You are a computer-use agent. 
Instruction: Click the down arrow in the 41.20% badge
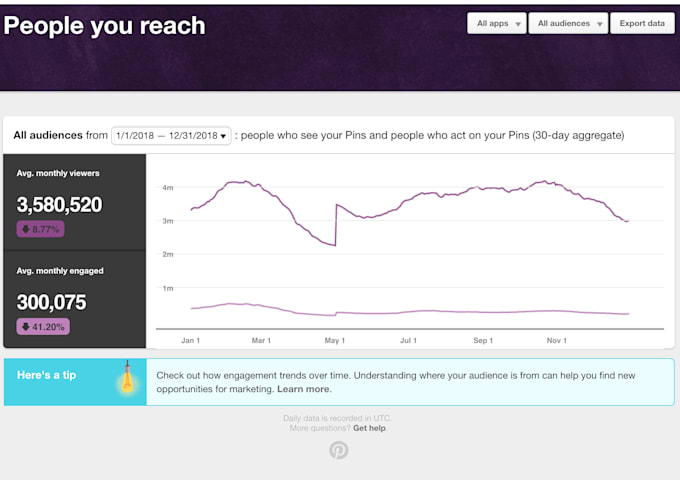26,327
